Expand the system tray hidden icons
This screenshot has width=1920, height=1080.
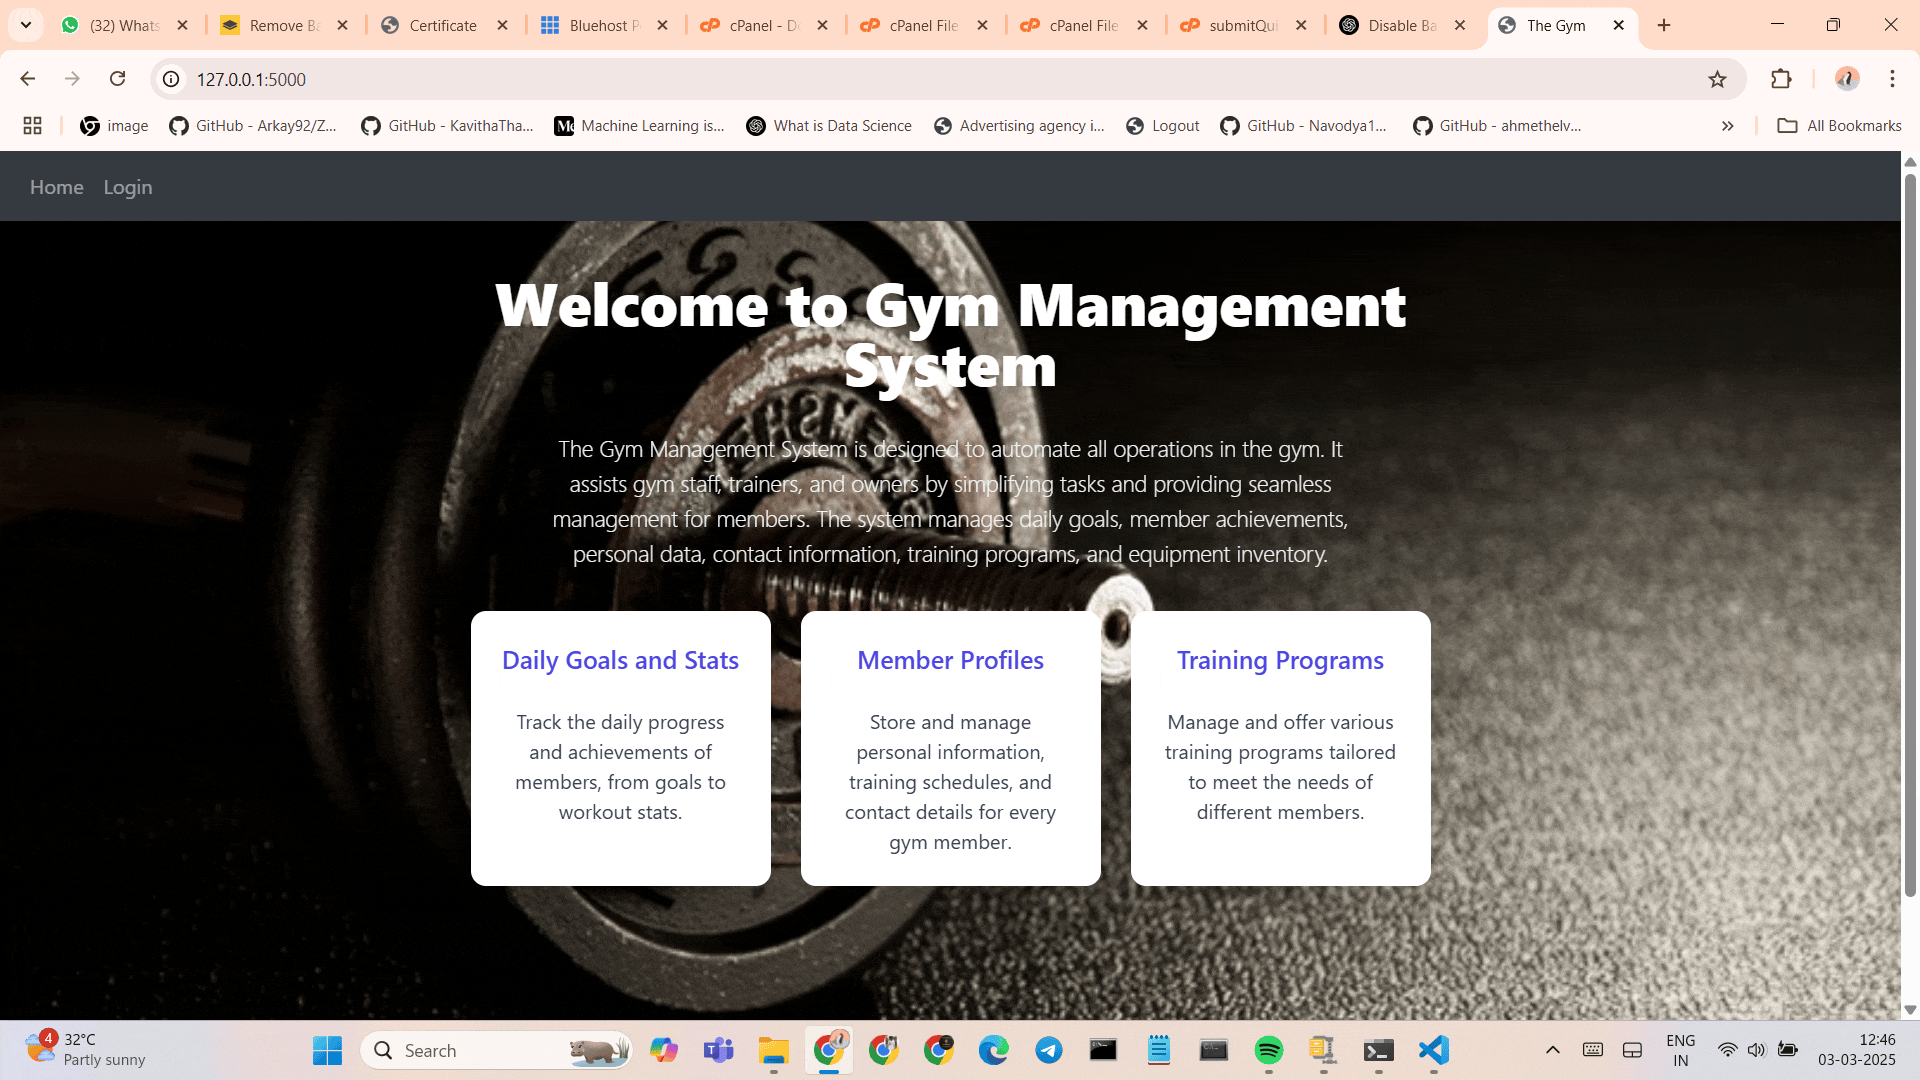(1552, 1050)
